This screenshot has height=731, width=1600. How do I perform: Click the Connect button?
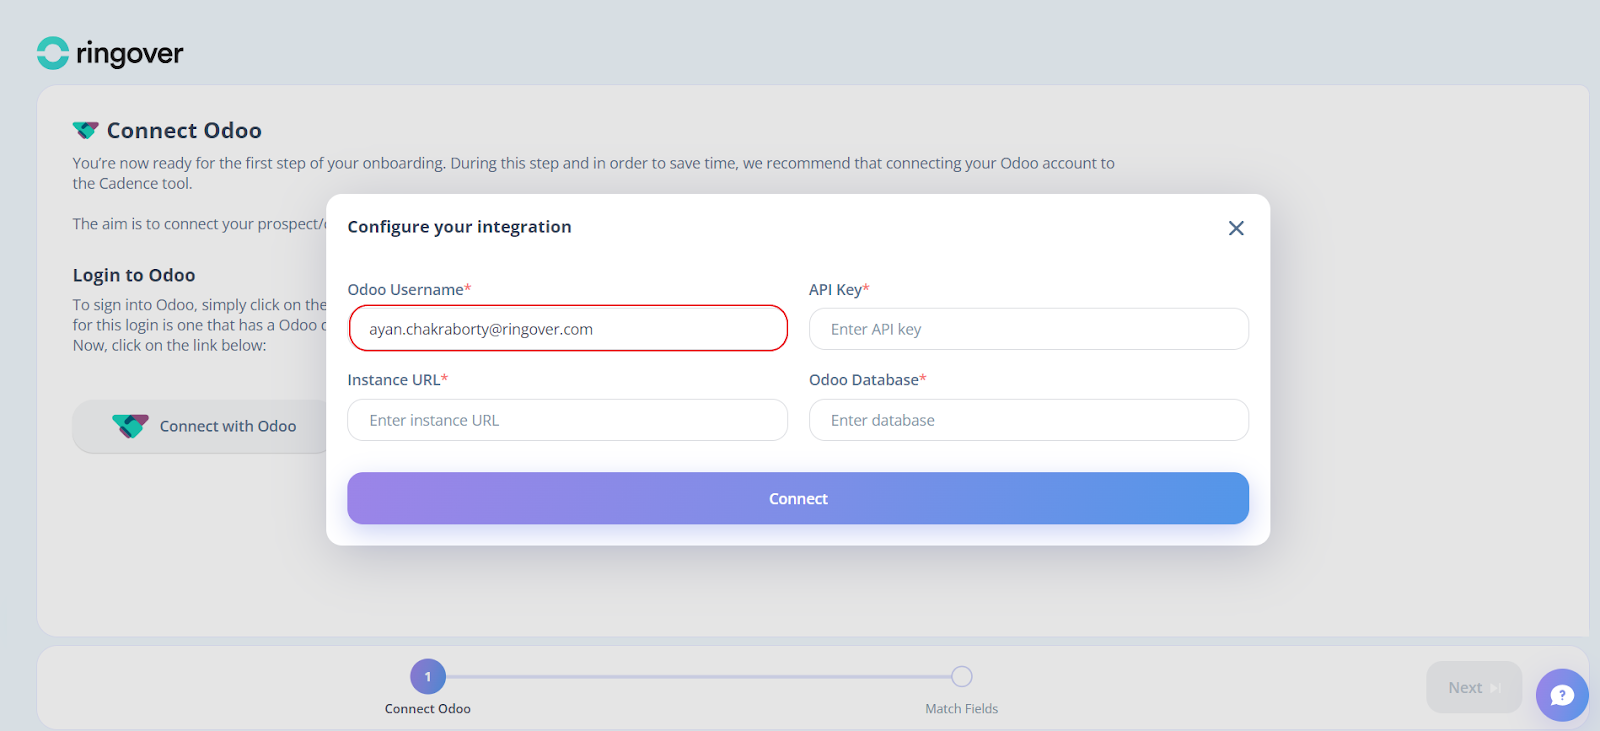(798, 498)
